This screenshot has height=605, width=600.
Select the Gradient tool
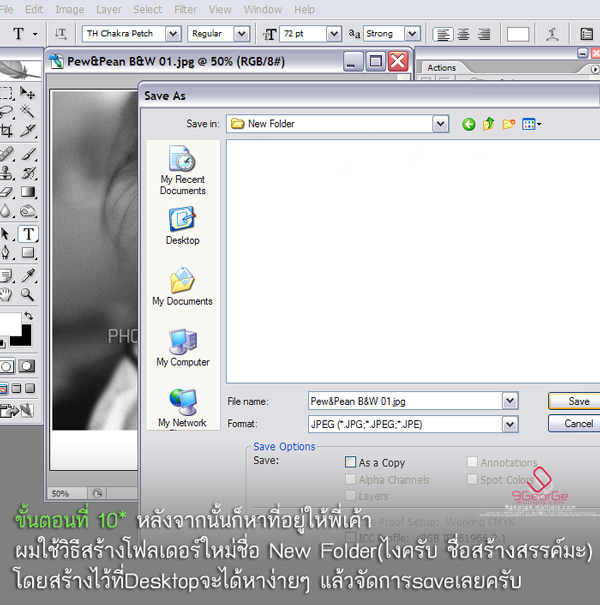pos(28,192)
